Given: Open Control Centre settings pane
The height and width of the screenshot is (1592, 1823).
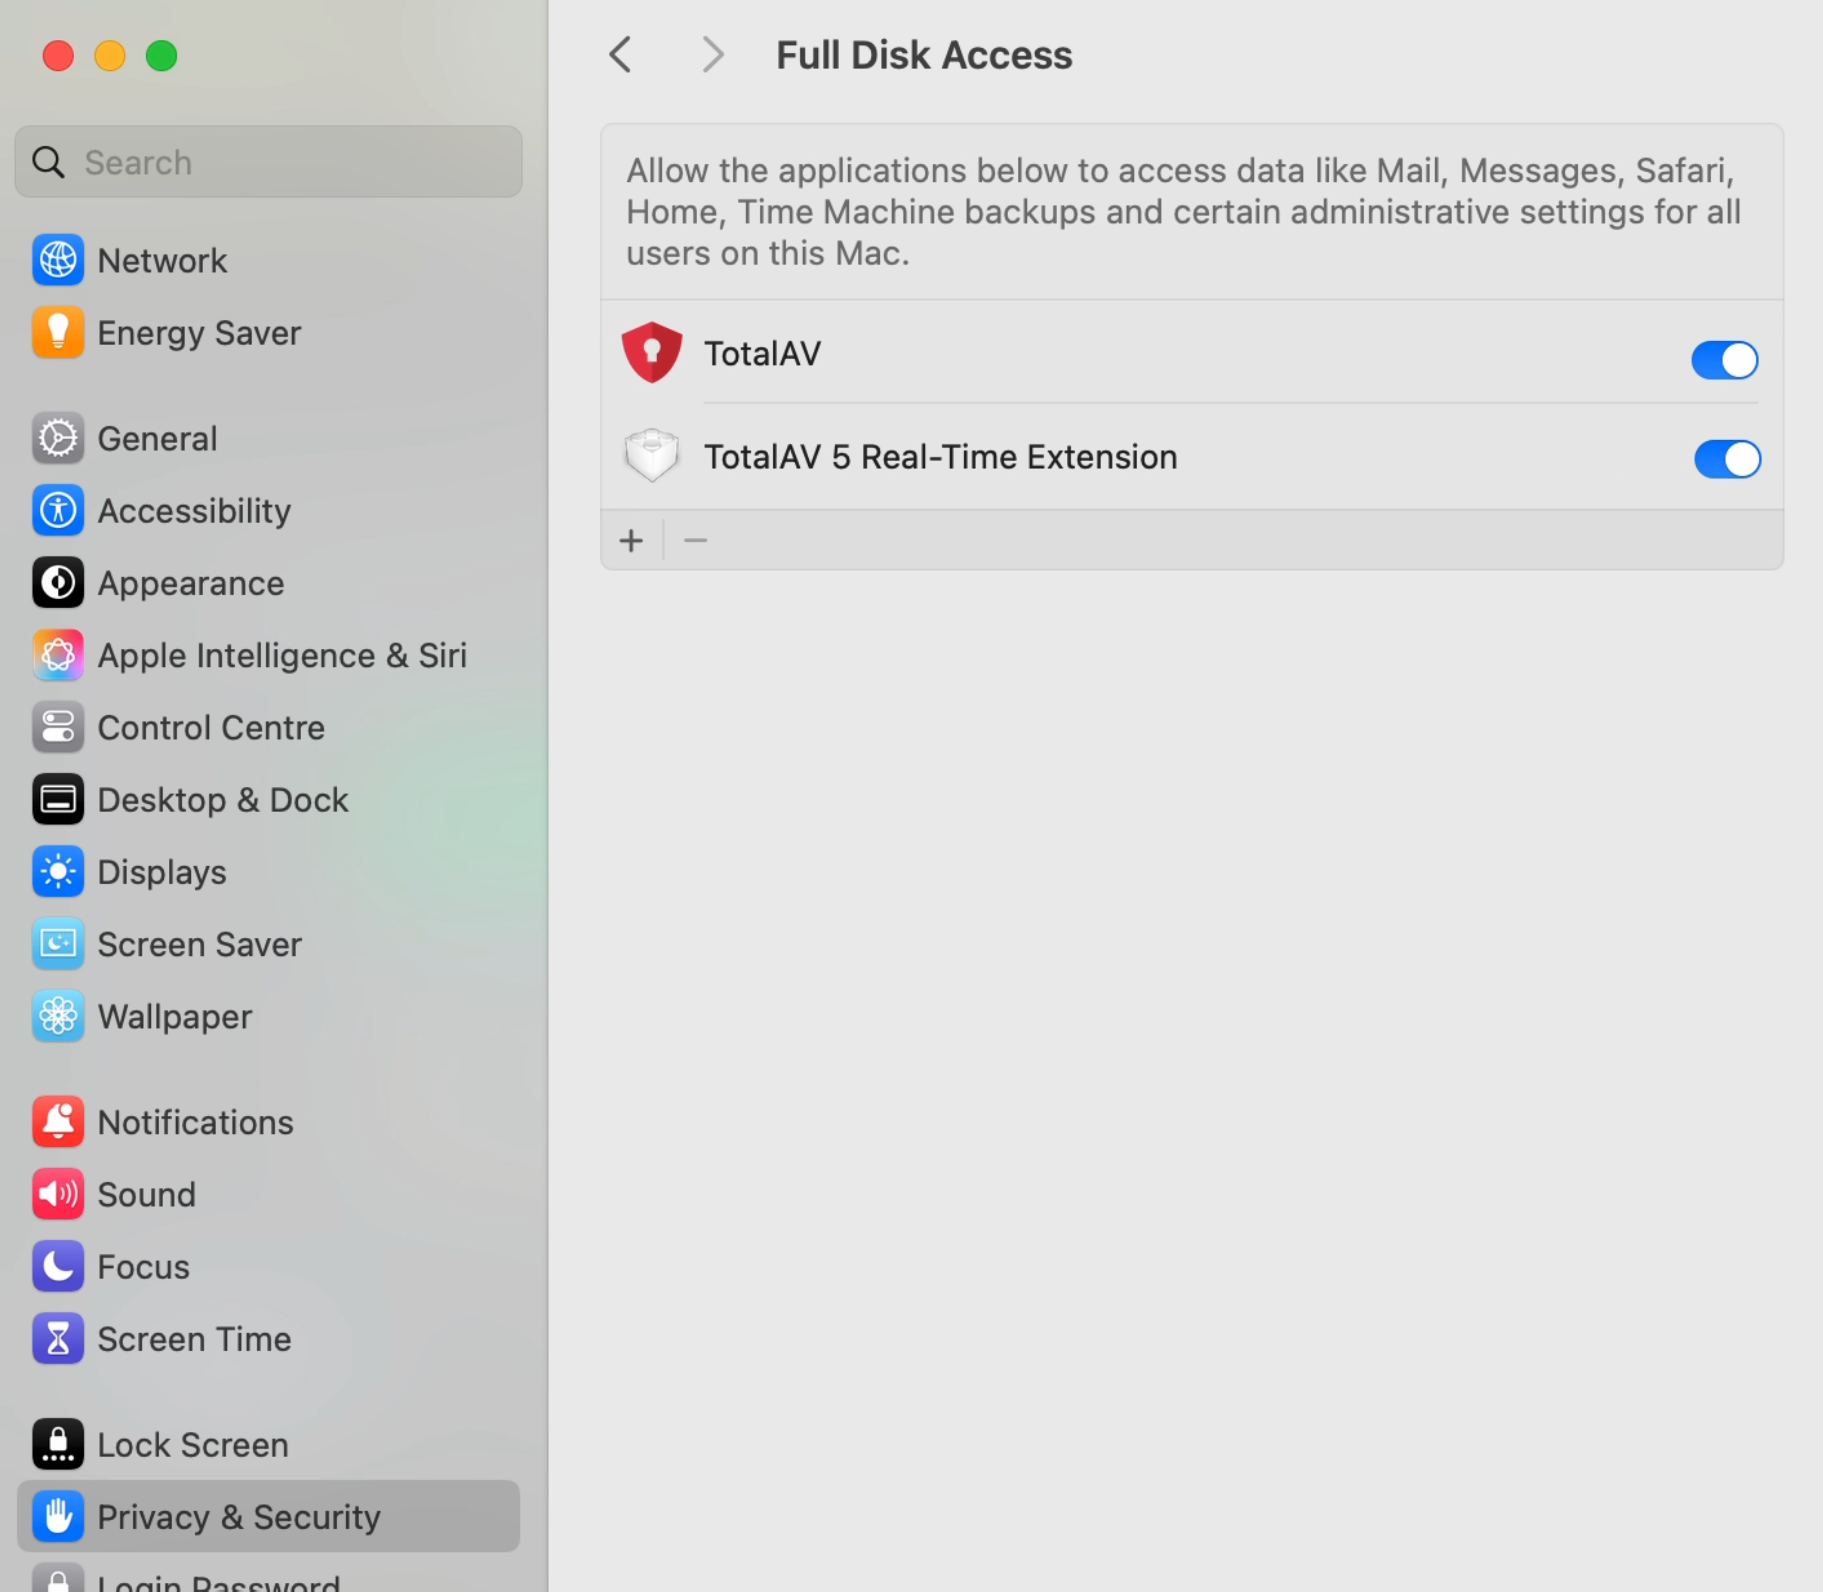Looking at the screenshot, I should click(x=210, y=728).
